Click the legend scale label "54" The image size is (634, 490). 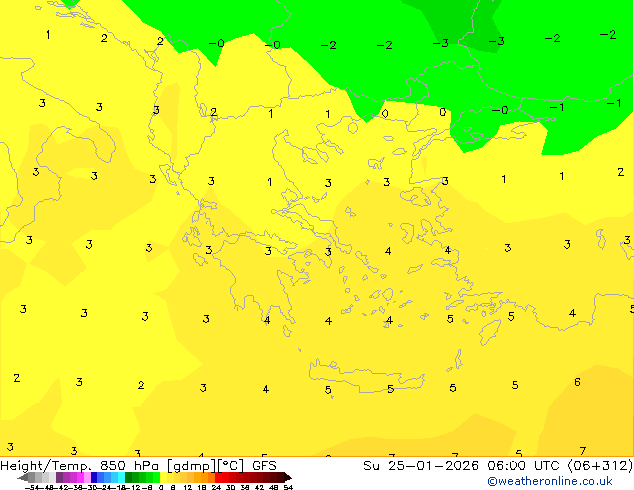(x=288, y=487)
